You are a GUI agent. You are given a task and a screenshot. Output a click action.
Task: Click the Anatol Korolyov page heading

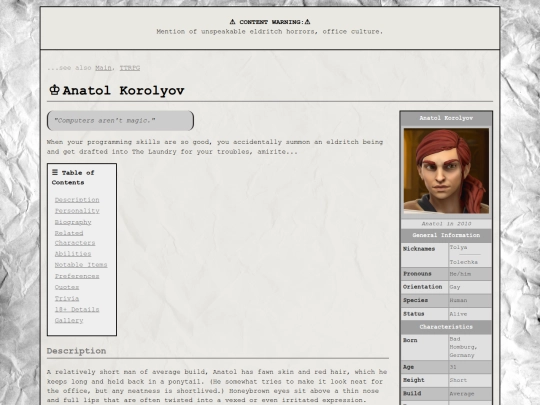(x=123, y=91)
